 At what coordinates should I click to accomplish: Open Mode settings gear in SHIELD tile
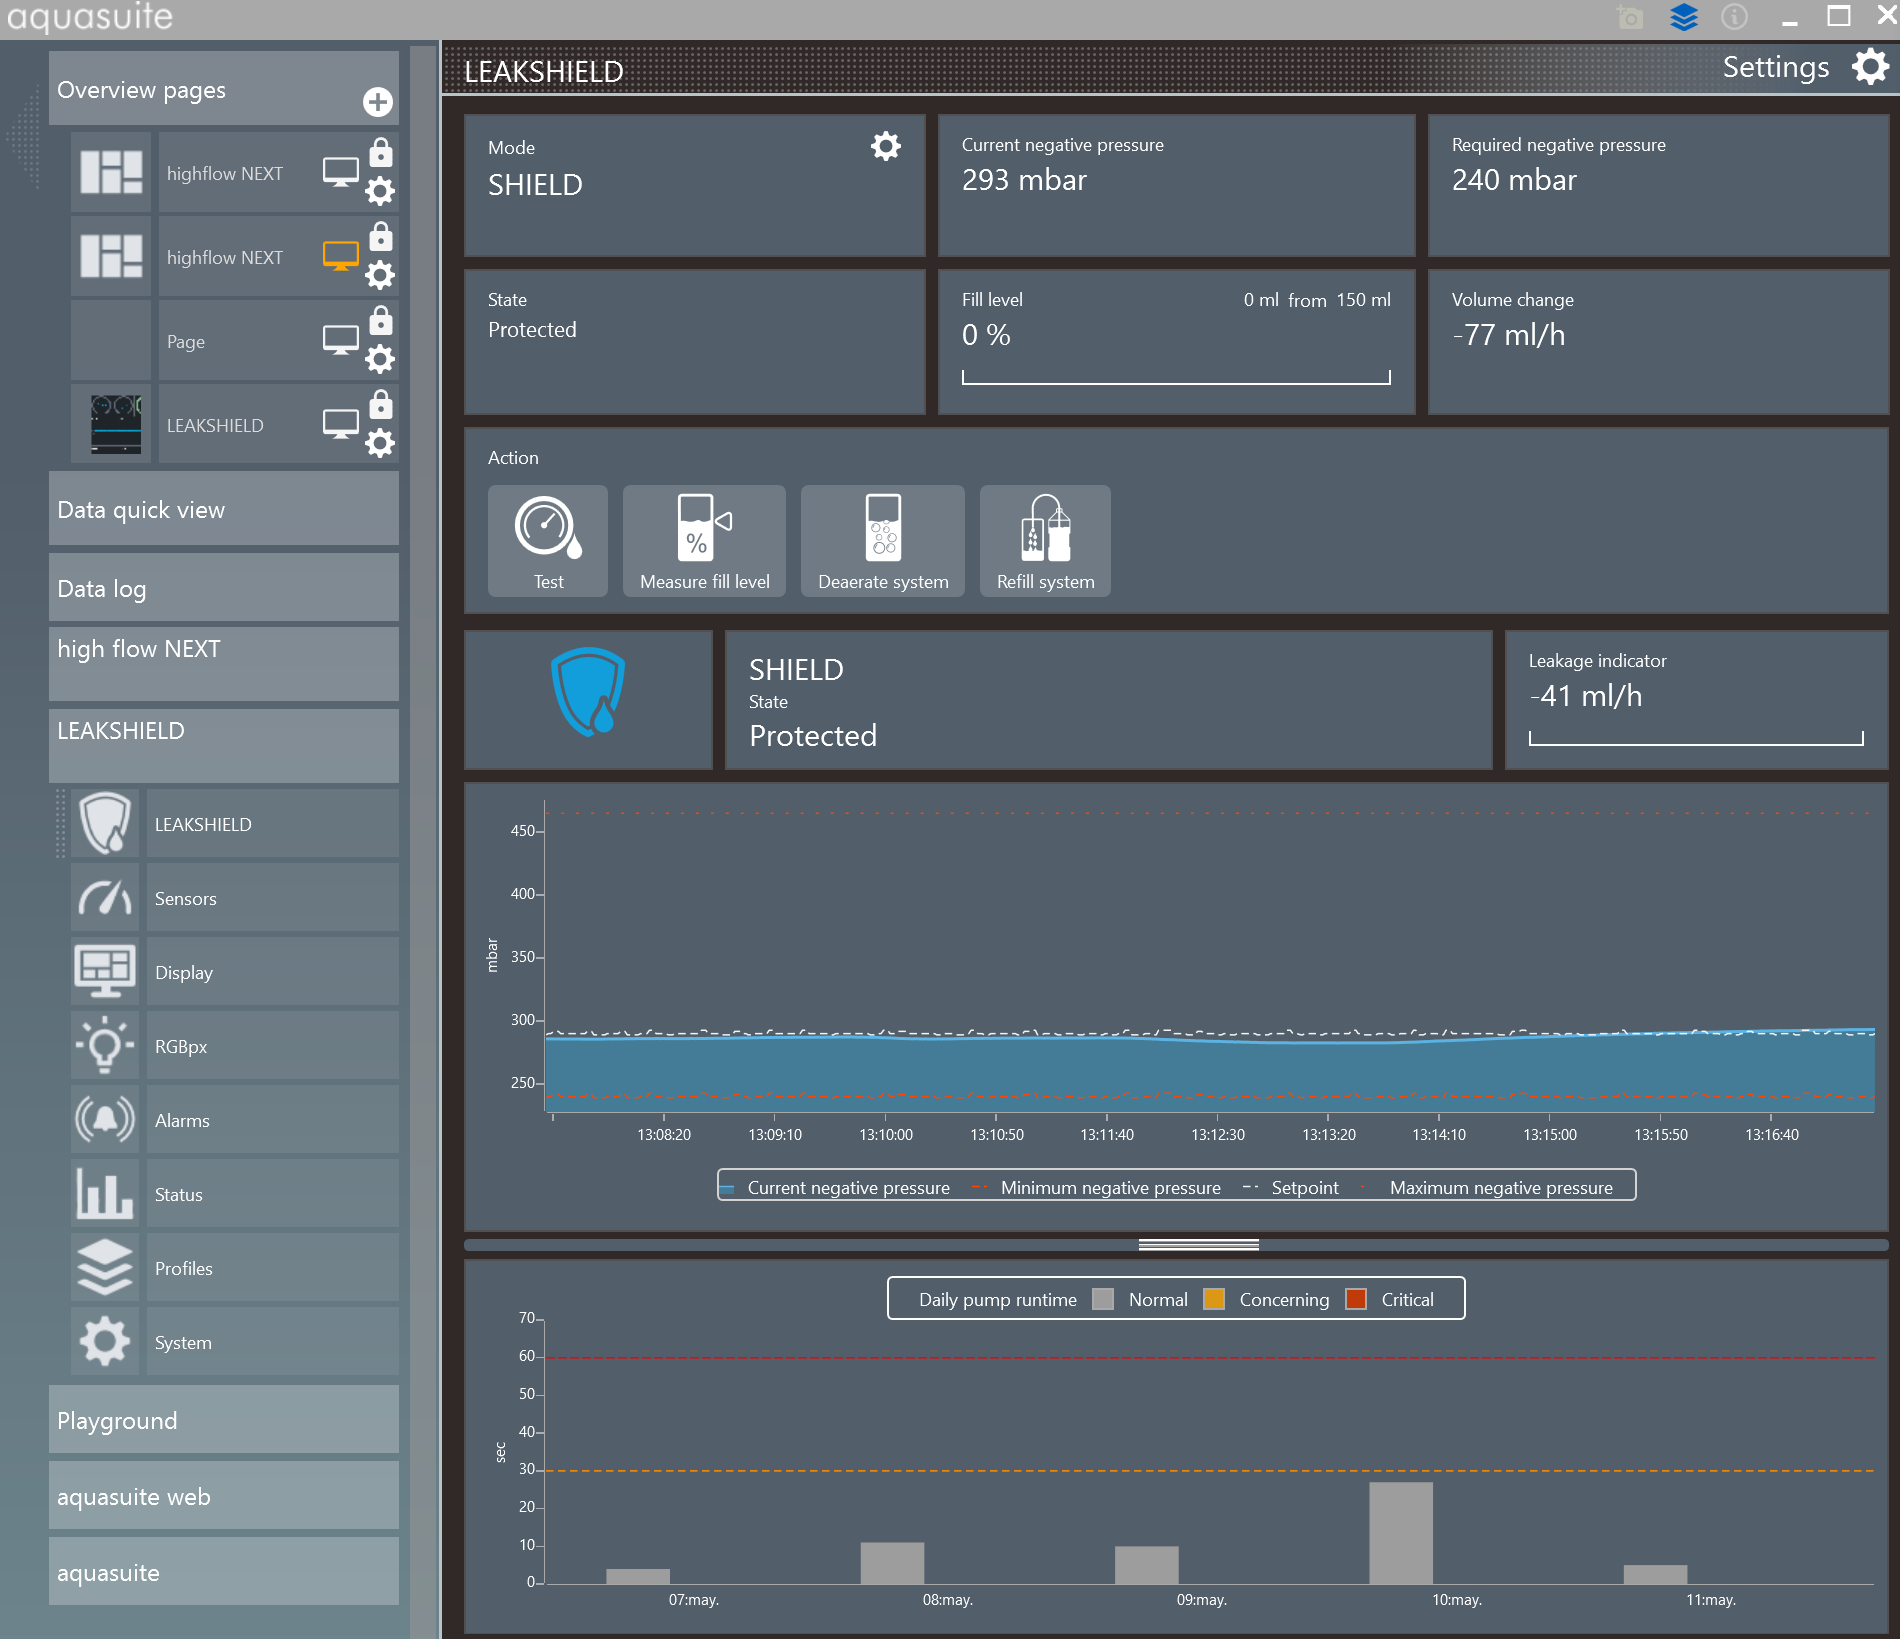886,146
